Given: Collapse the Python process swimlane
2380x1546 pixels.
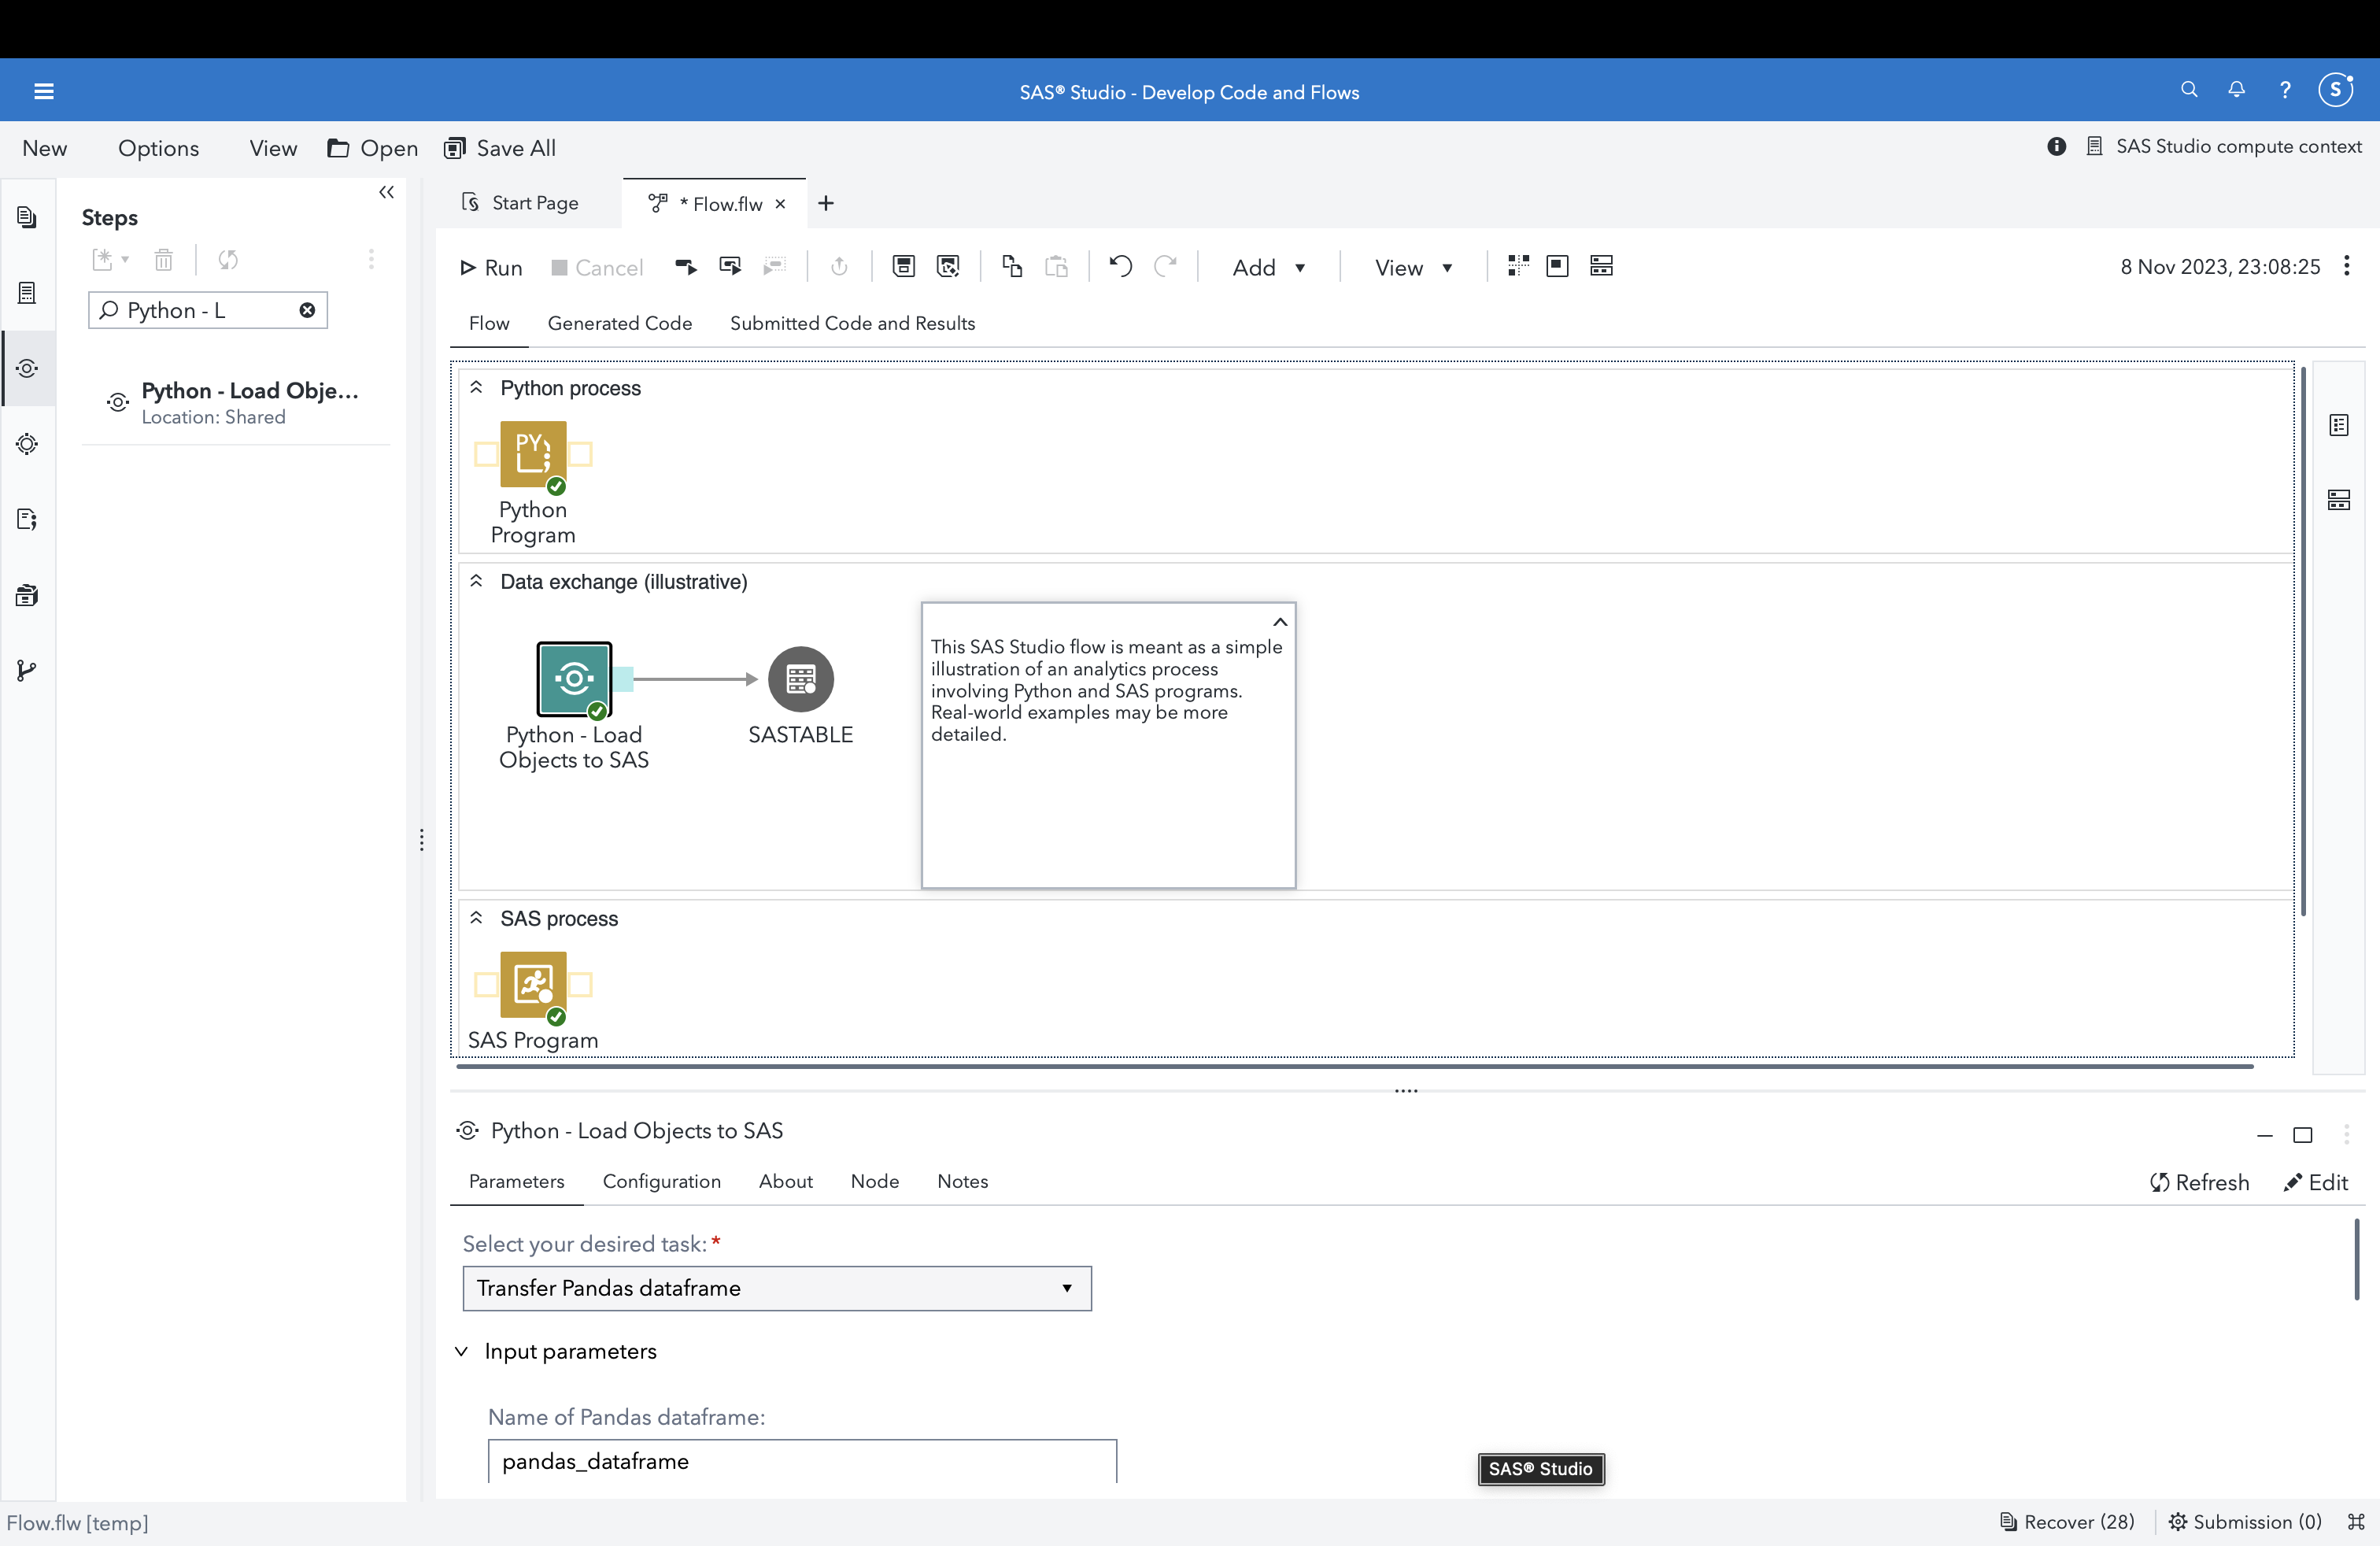Looking at the screenshot, I should coord(477,387).
